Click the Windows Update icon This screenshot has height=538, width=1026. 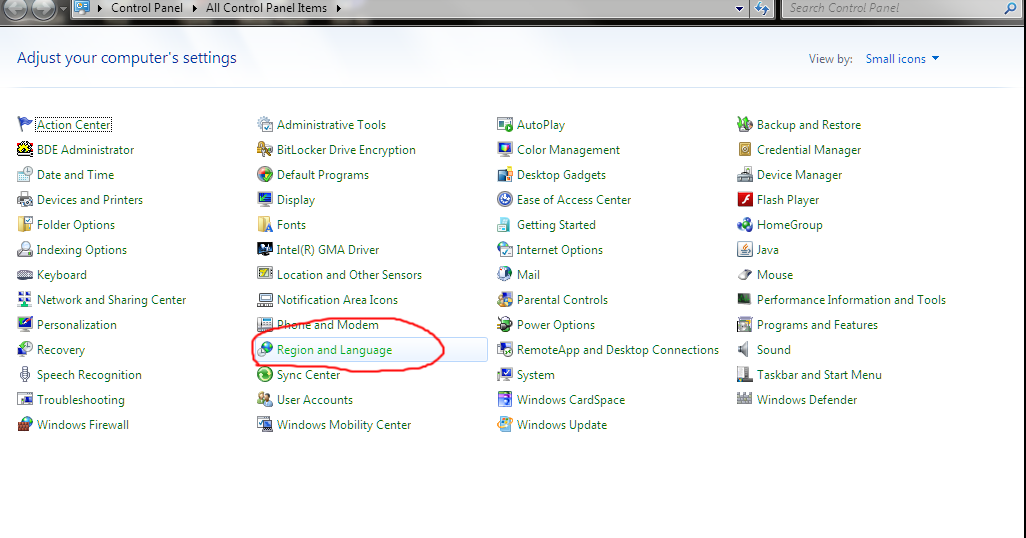tap(505, 424)
